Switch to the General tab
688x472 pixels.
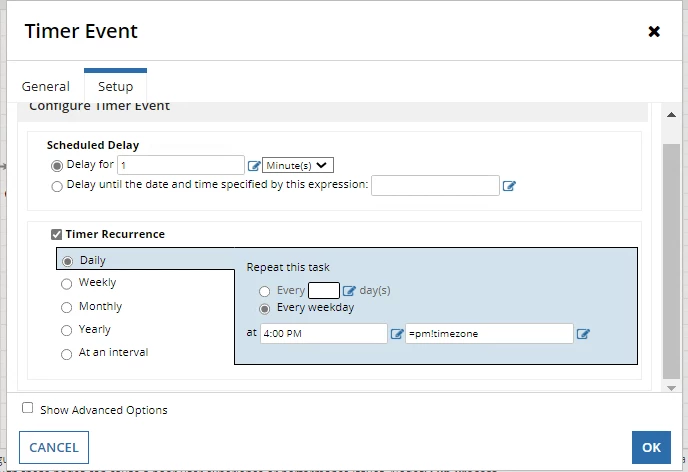[x=46, y=86]
